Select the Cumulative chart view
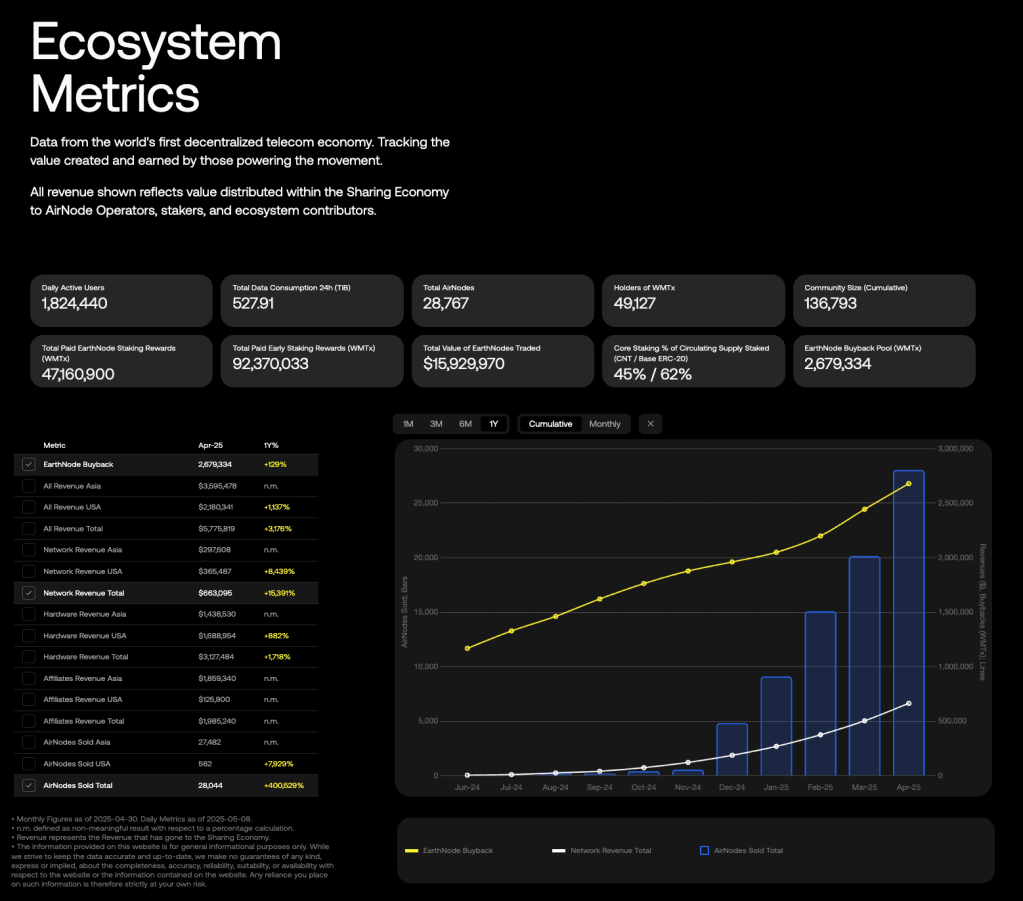 click(x=550, y=424)
